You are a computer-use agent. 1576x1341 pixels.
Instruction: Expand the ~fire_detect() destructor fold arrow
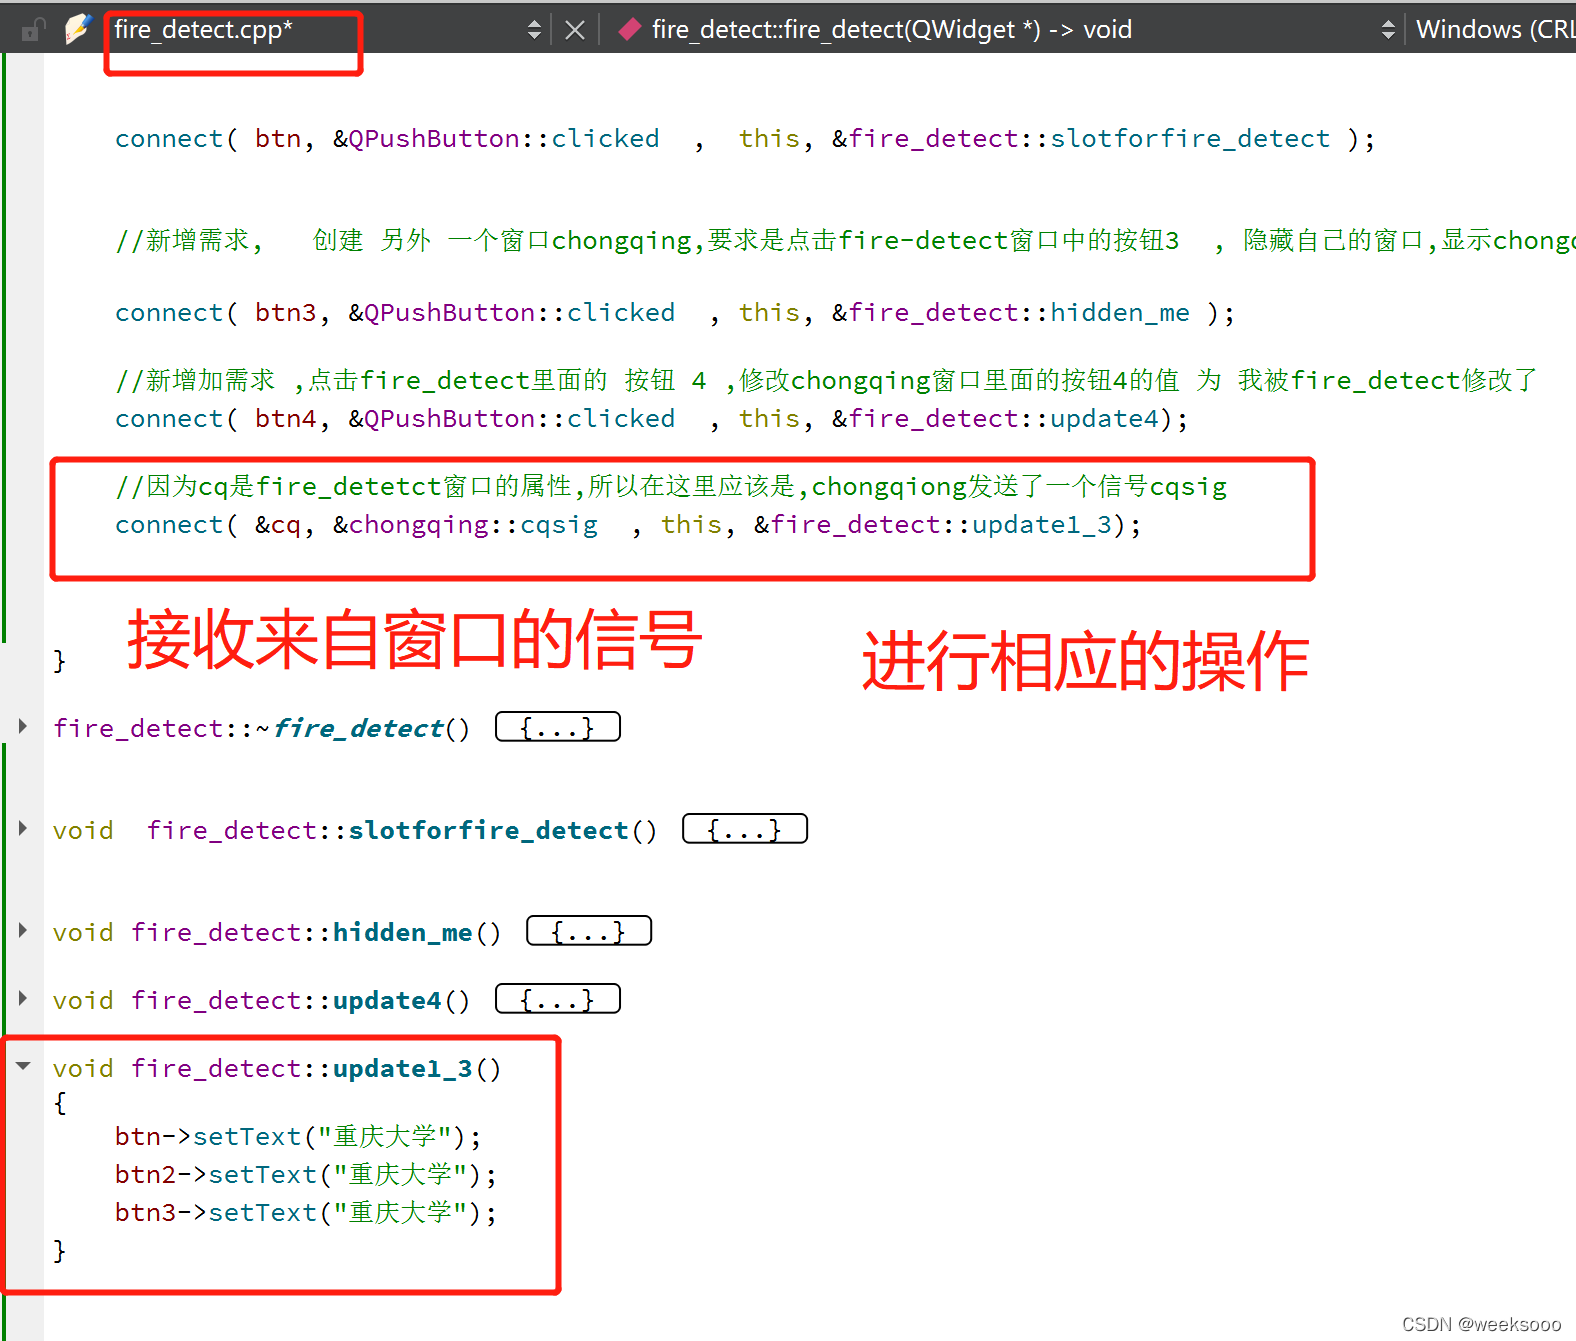23,726
